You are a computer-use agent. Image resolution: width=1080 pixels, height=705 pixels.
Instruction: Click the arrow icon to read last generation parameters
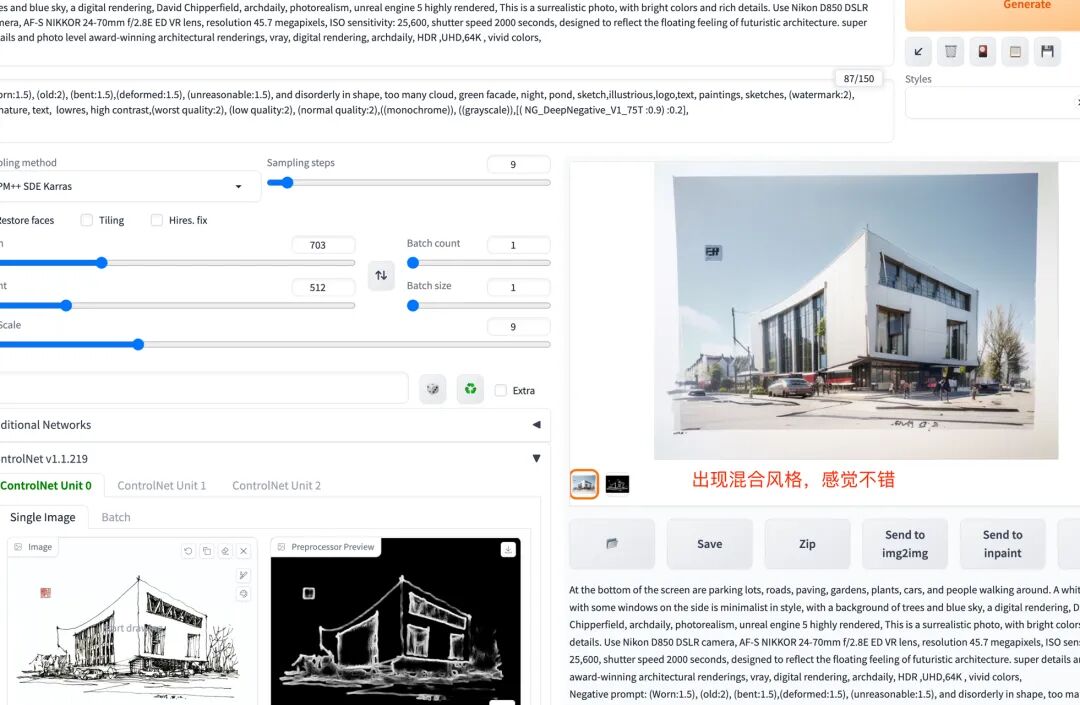918,52
